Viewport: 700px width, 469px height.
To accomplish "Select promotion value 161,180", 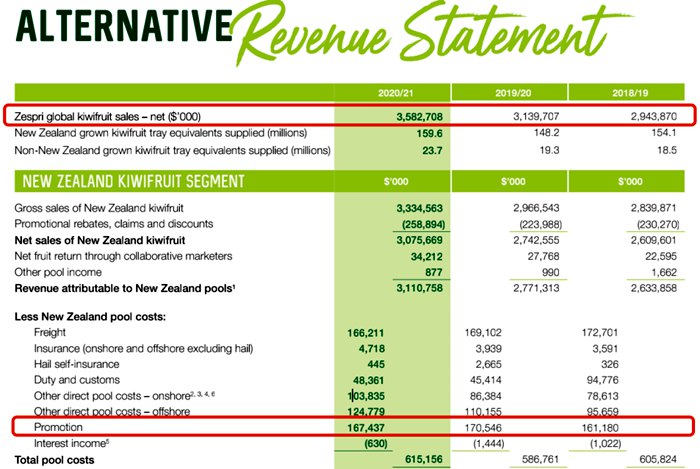I will coord(600,427).
